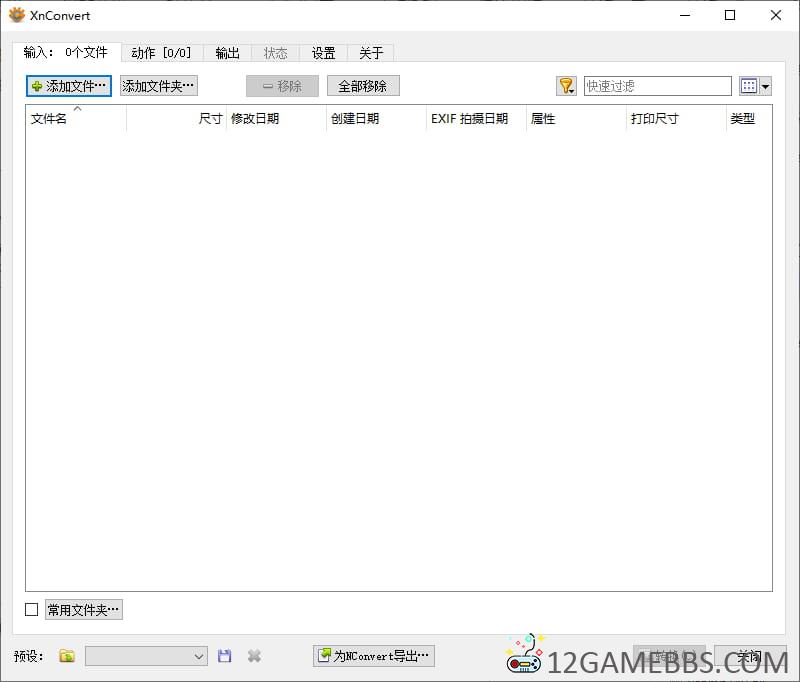Maximize the XnConvert window
This screenshot has height=682, width=800.
tap(730, 15)
